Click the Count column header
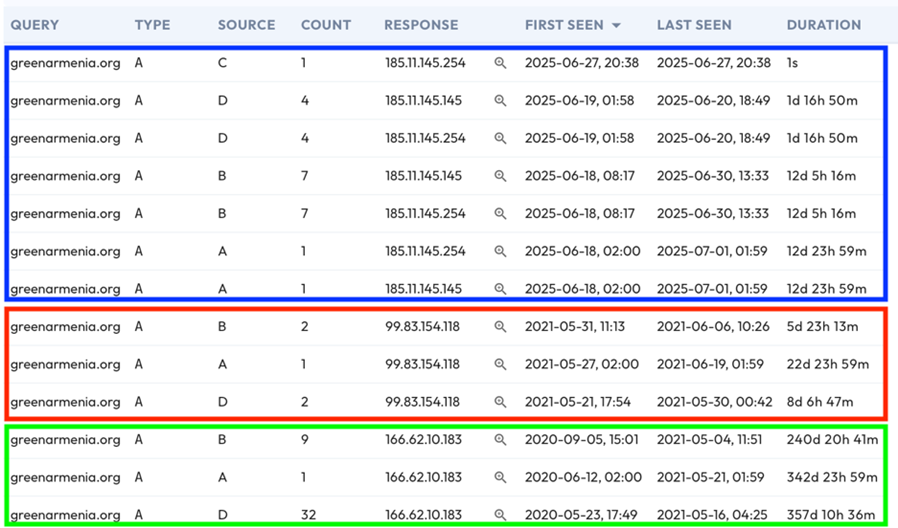This screenshot has height=528, width=898. [327, 25]
